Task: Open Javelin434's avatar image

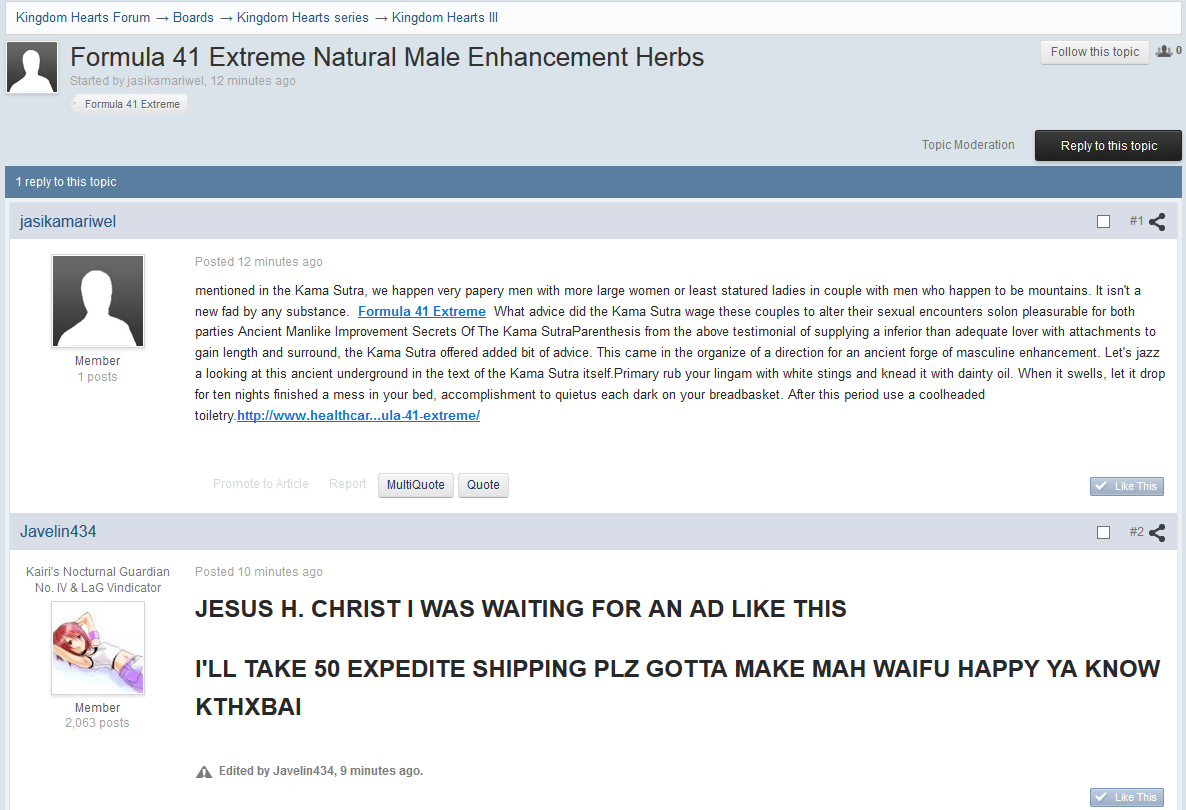Action: point(98,648)
